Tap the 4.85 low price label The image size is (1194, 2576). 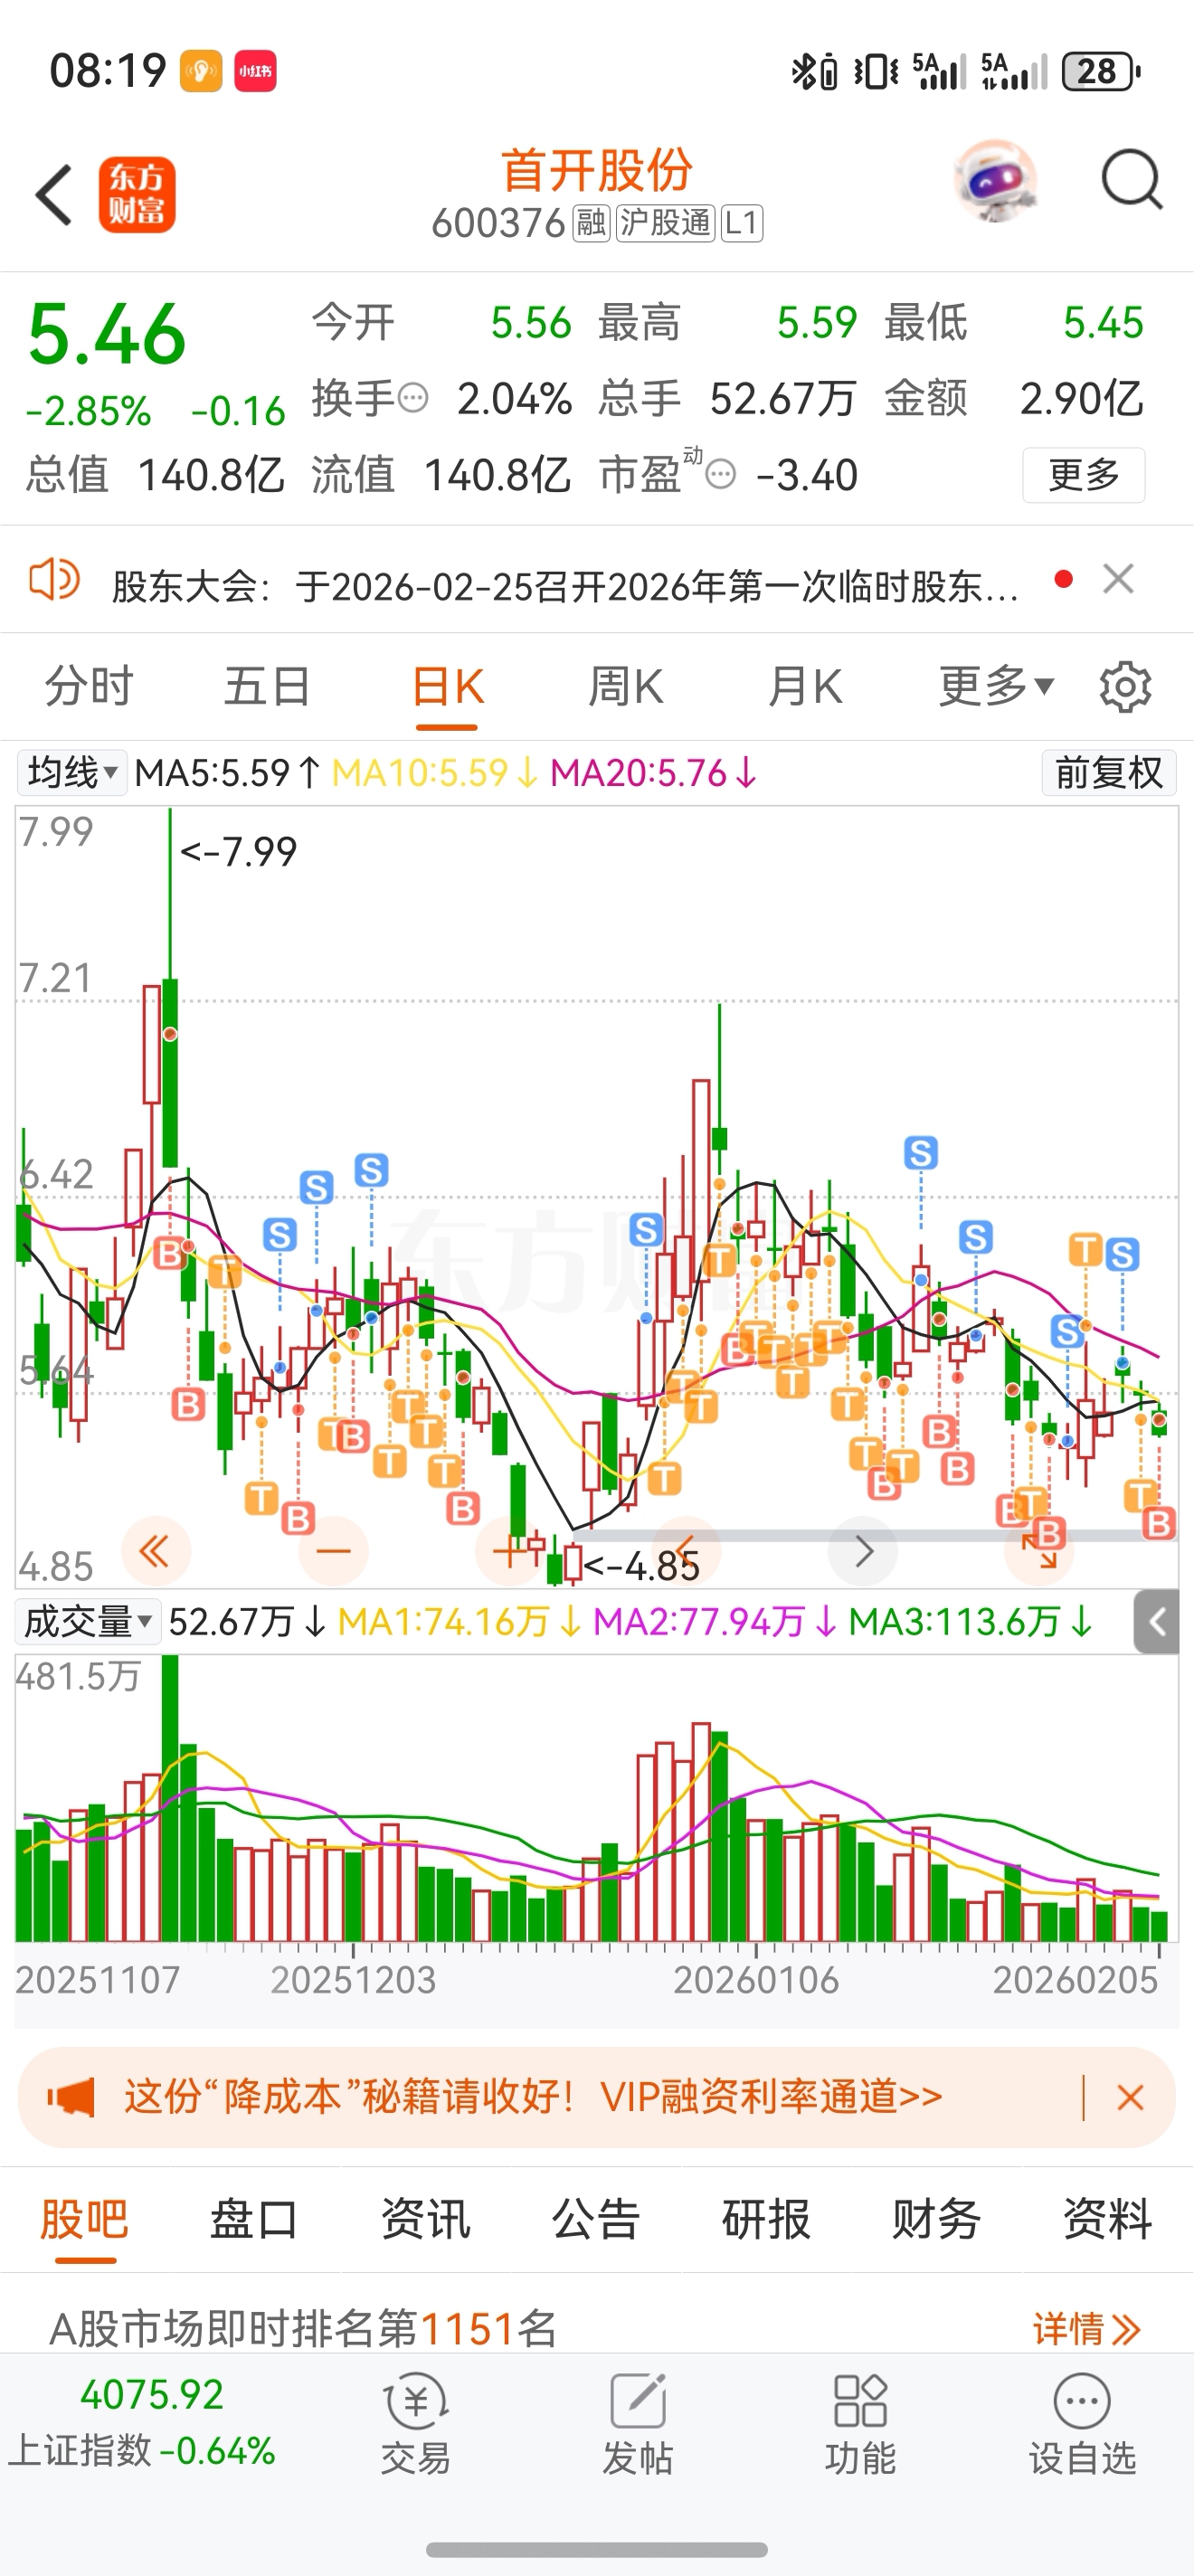click(641, 1566)
